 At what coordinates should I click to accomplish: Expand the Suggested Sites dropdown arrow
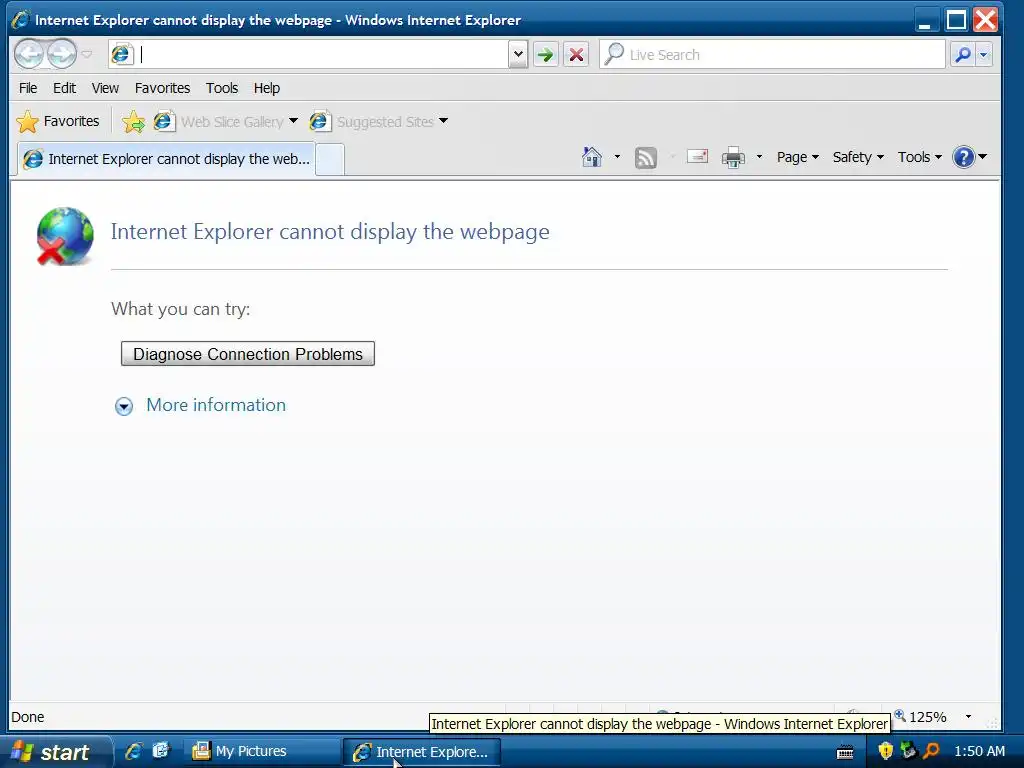[444, 121]
